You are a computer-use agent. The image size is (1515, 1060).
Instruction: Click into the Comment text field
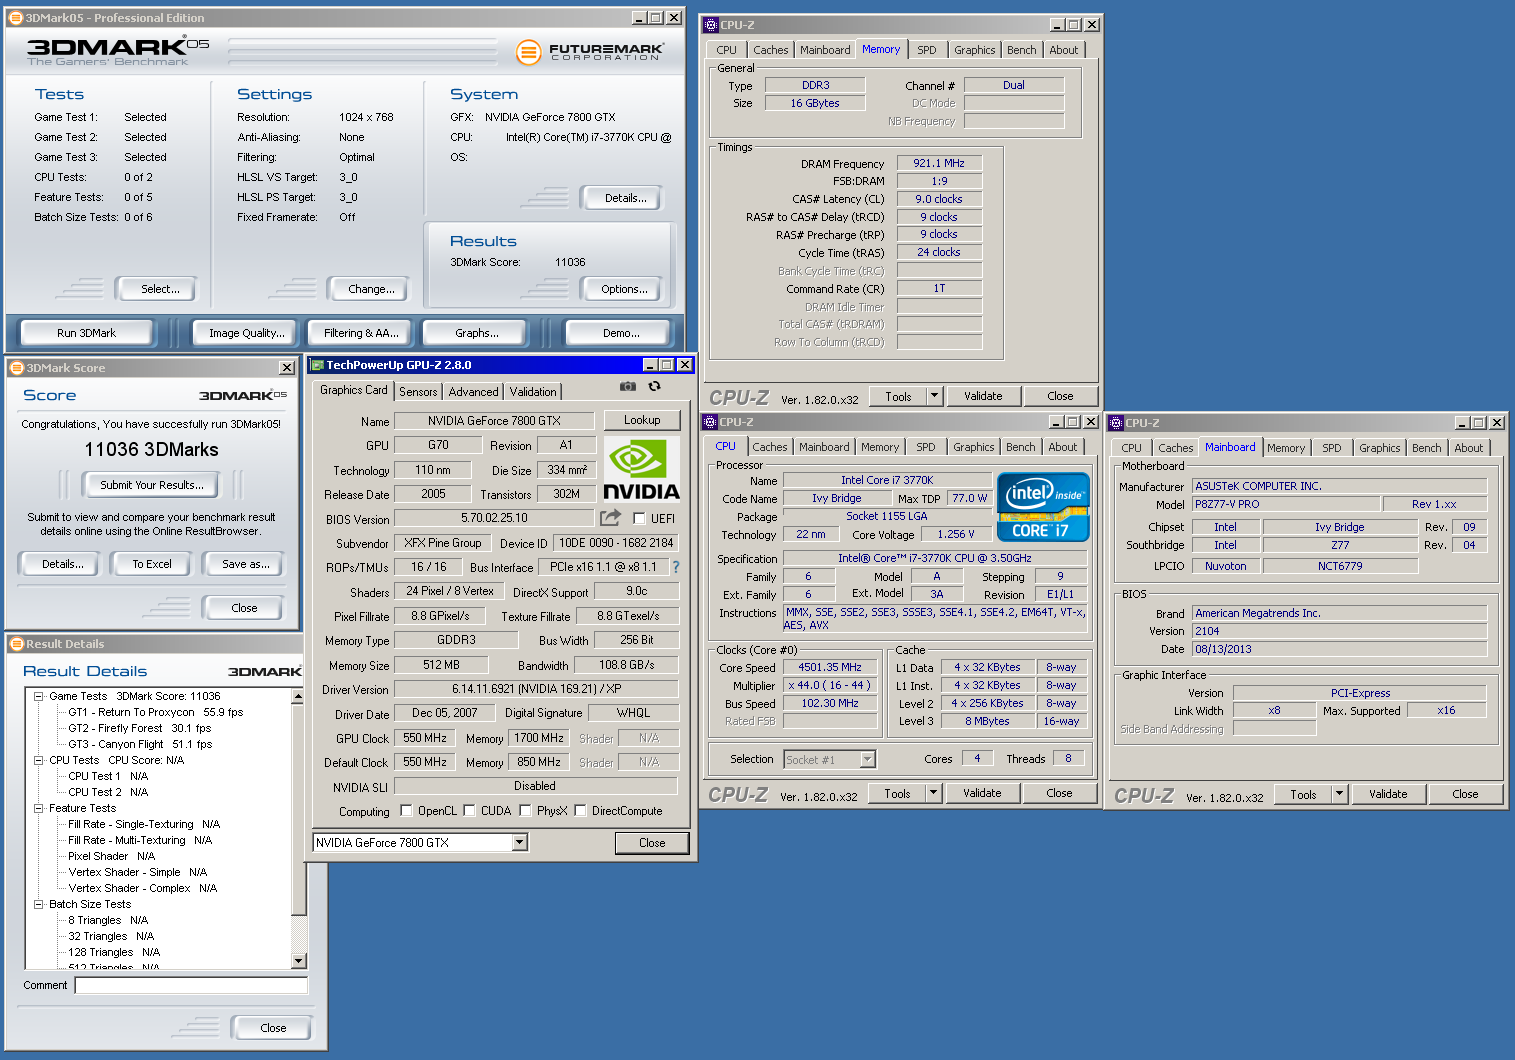coord(191,986)
